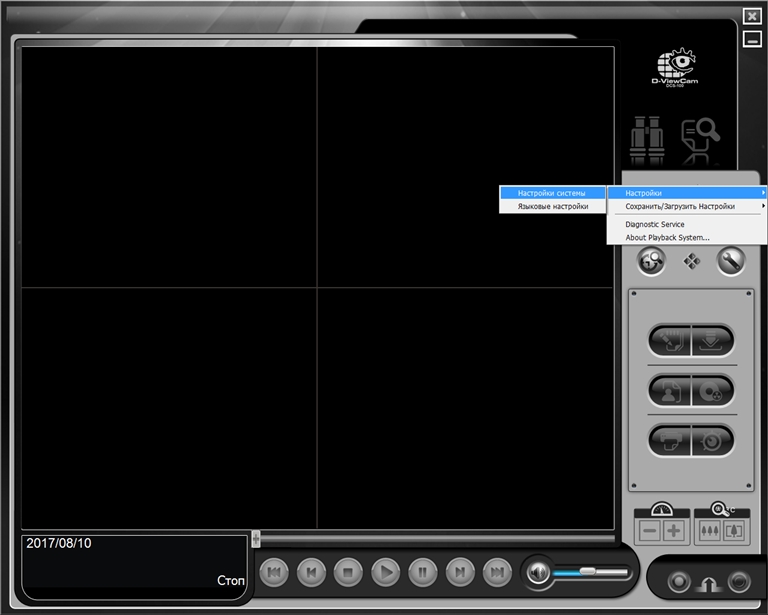Click the speaker mute icon
768x615 pixels.
click(539, 573)
